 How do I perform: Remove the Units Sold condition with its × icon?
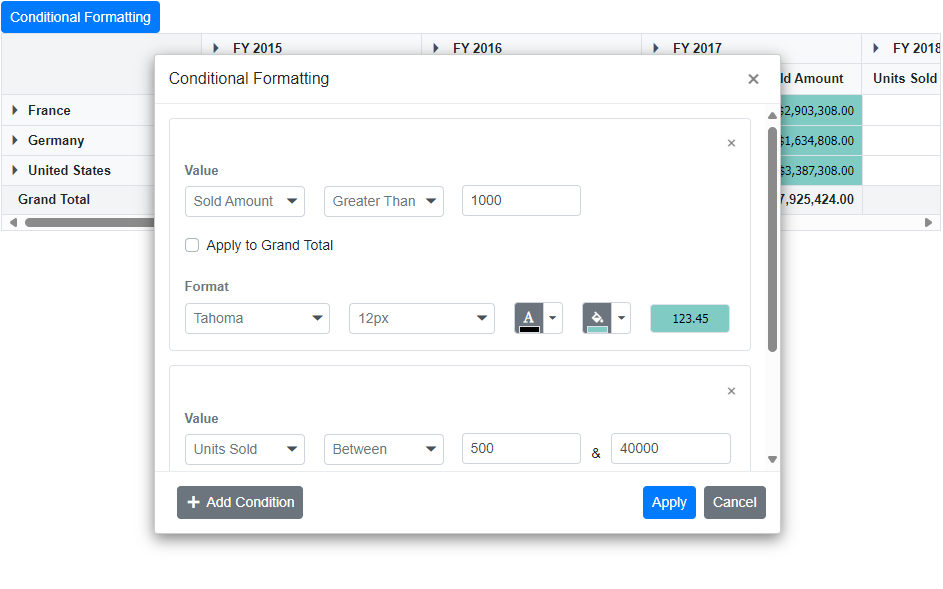click(731, 391)
